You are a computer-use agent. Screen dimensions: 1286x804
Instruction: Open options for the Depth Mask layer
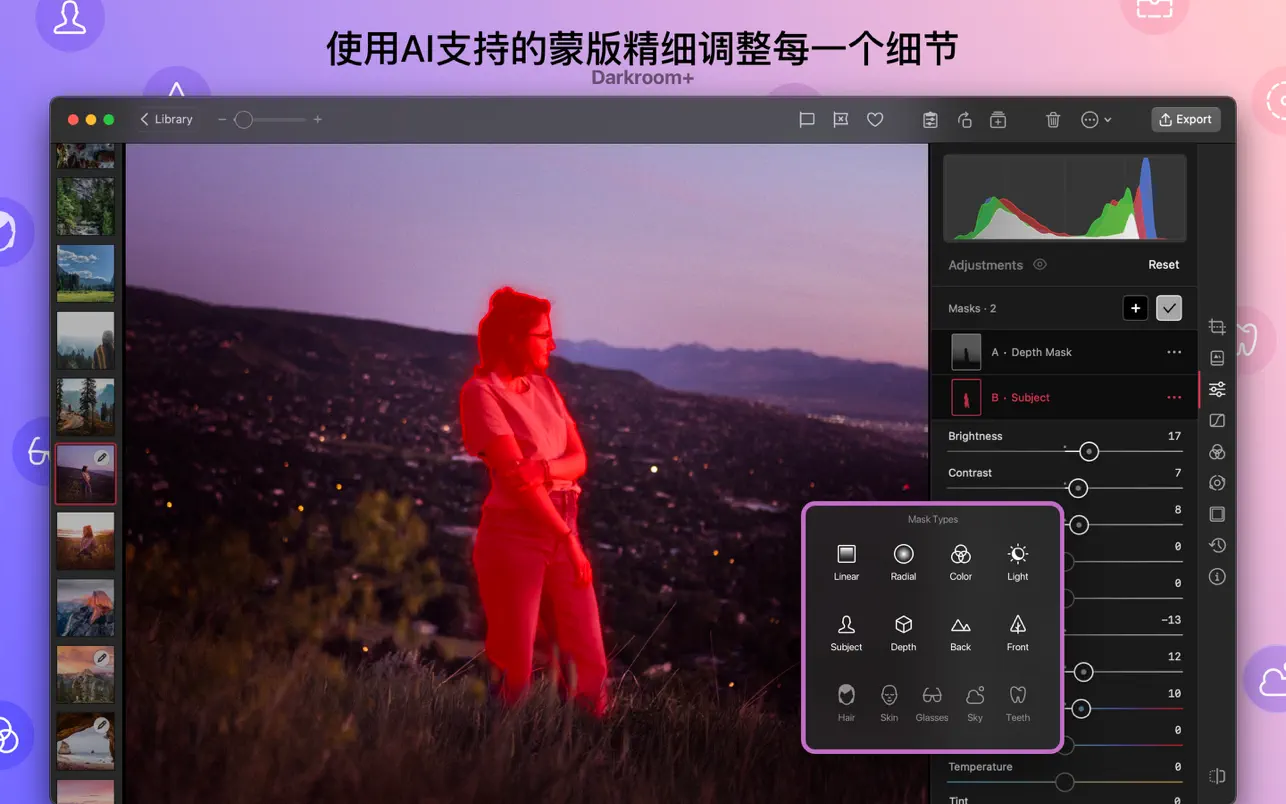[1174, 352]
